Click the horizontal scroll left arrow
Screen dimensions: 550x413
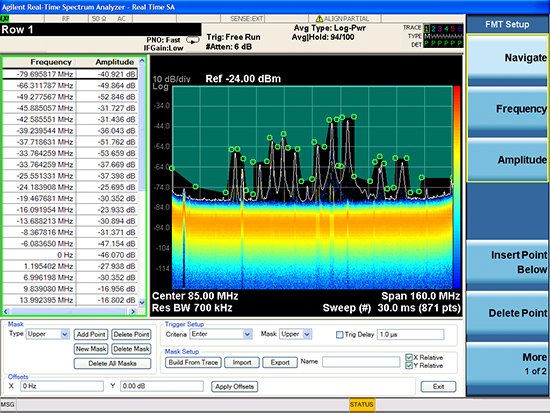[6, 311]
